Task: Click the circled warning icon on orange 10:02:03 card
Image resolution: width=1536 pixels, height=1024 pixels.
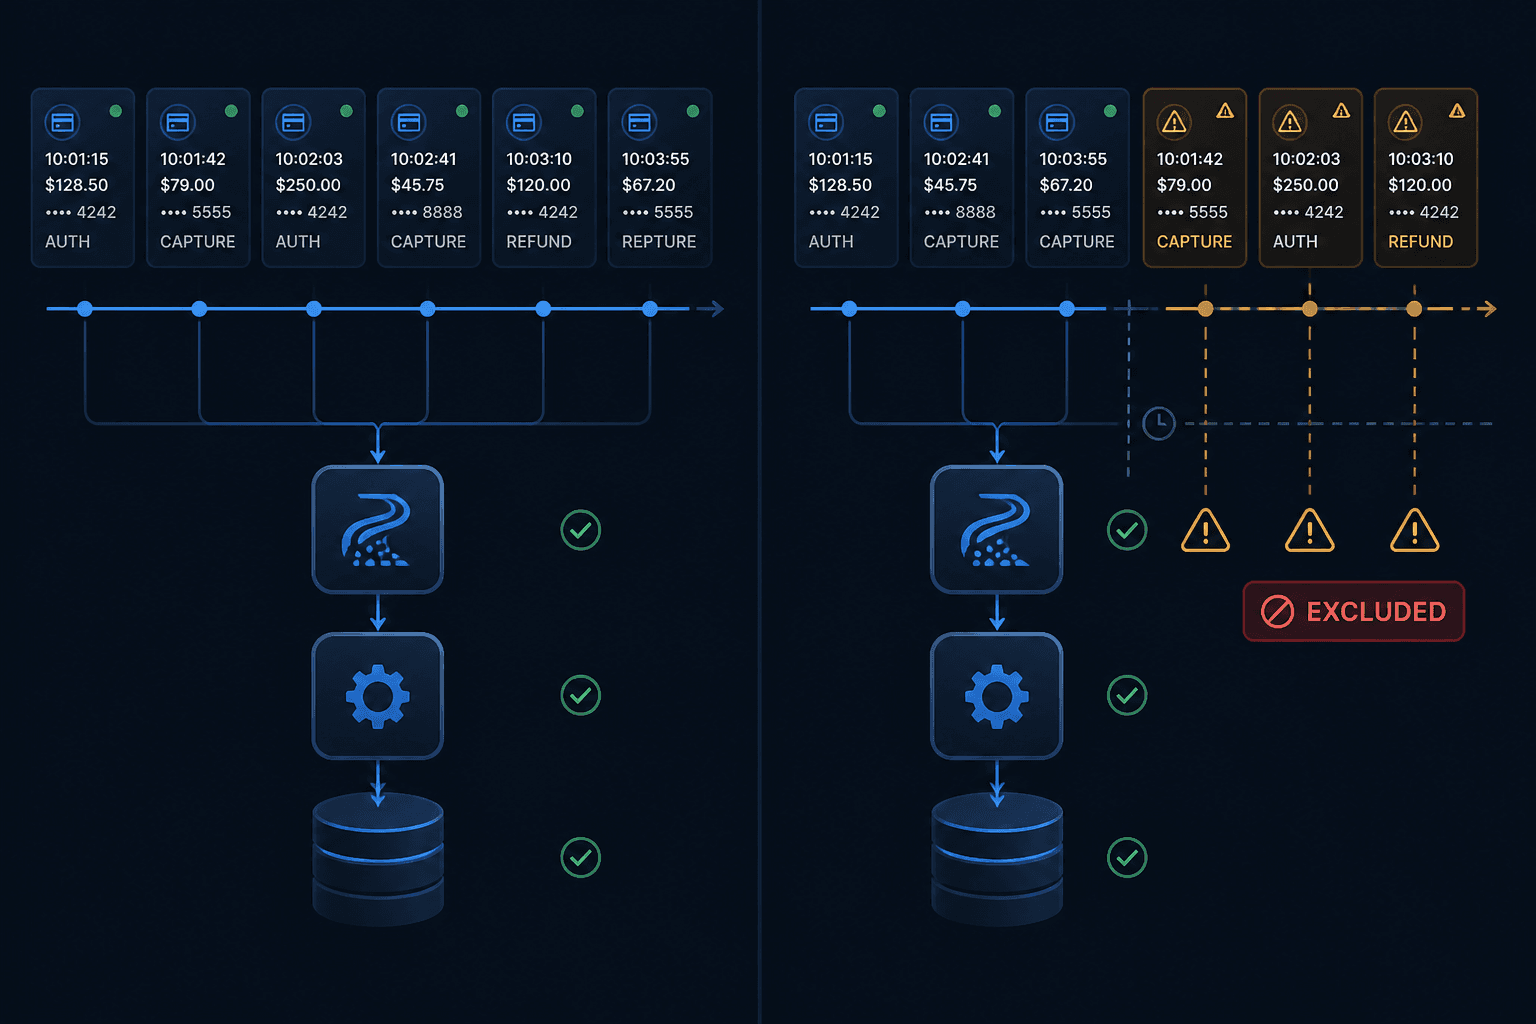Action: coord(1290,122)
